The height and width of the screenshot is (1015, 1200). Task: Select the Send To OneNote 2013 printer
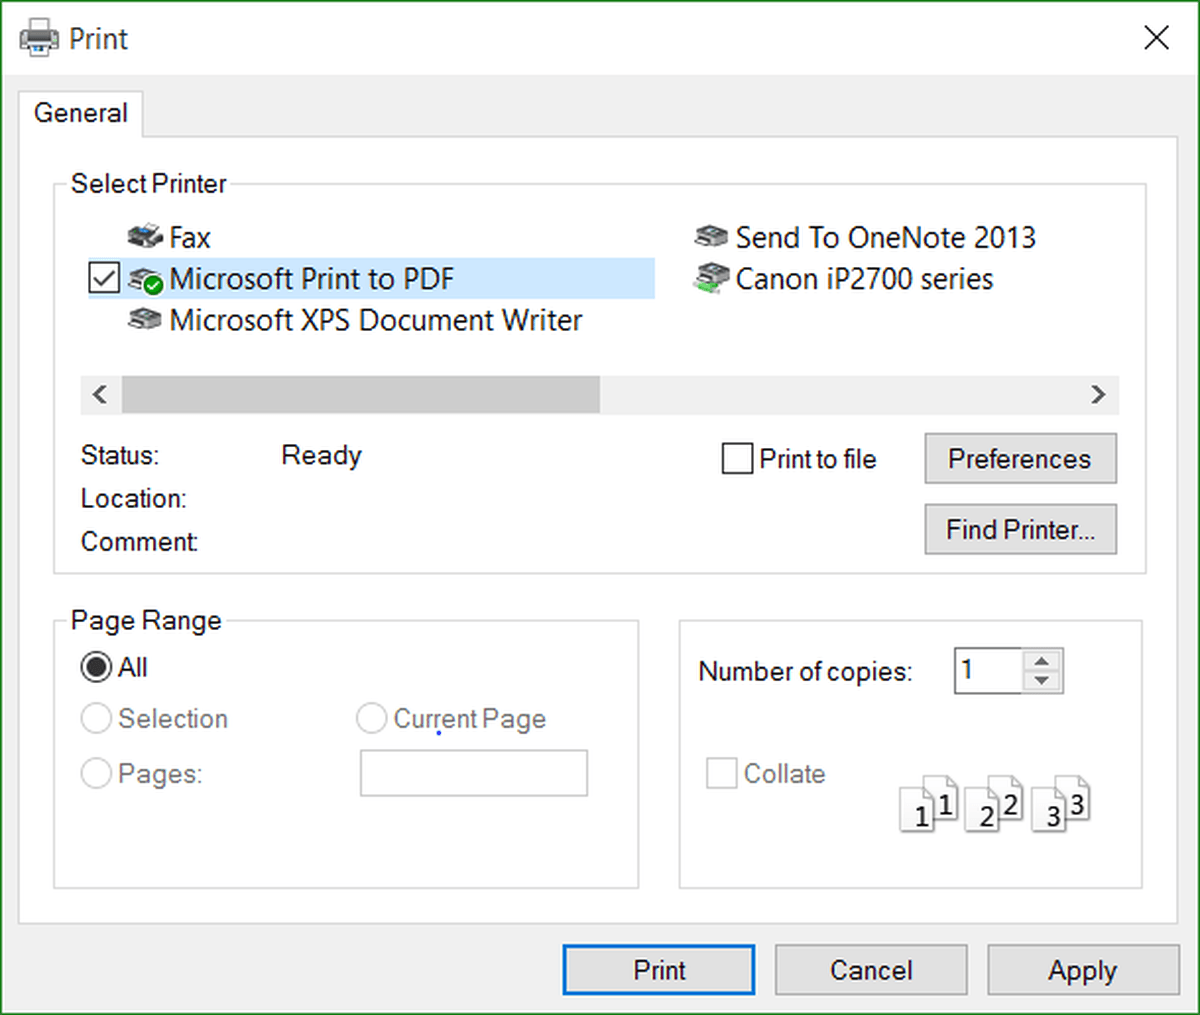(884, 237)
